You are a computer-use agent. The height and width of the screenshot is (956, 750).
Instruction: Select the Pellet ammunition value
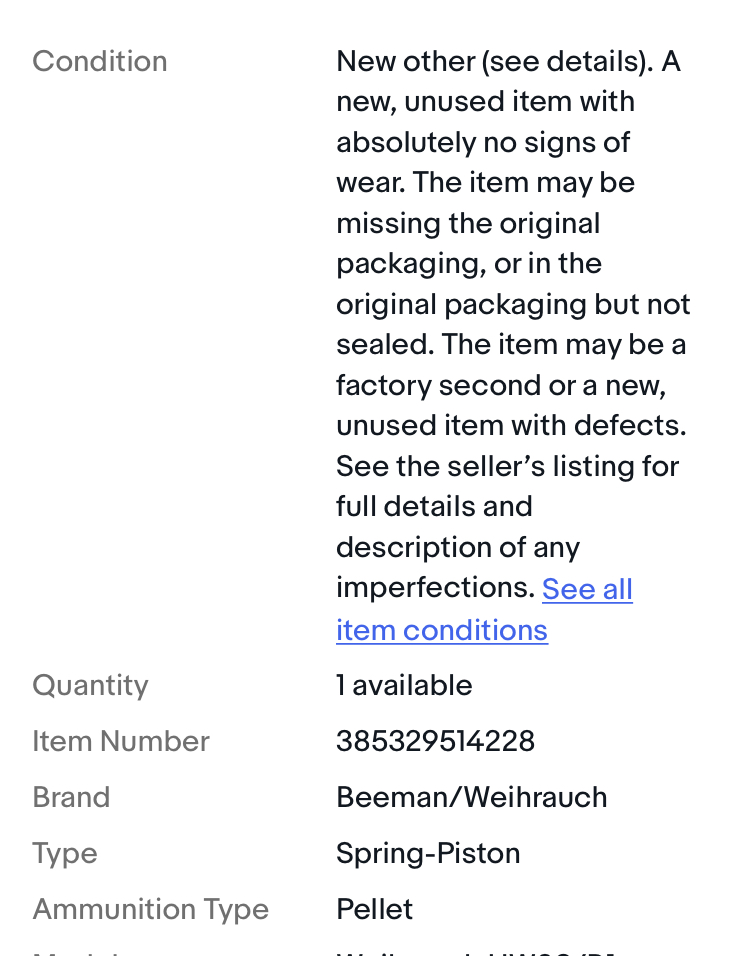coord(374,910)
